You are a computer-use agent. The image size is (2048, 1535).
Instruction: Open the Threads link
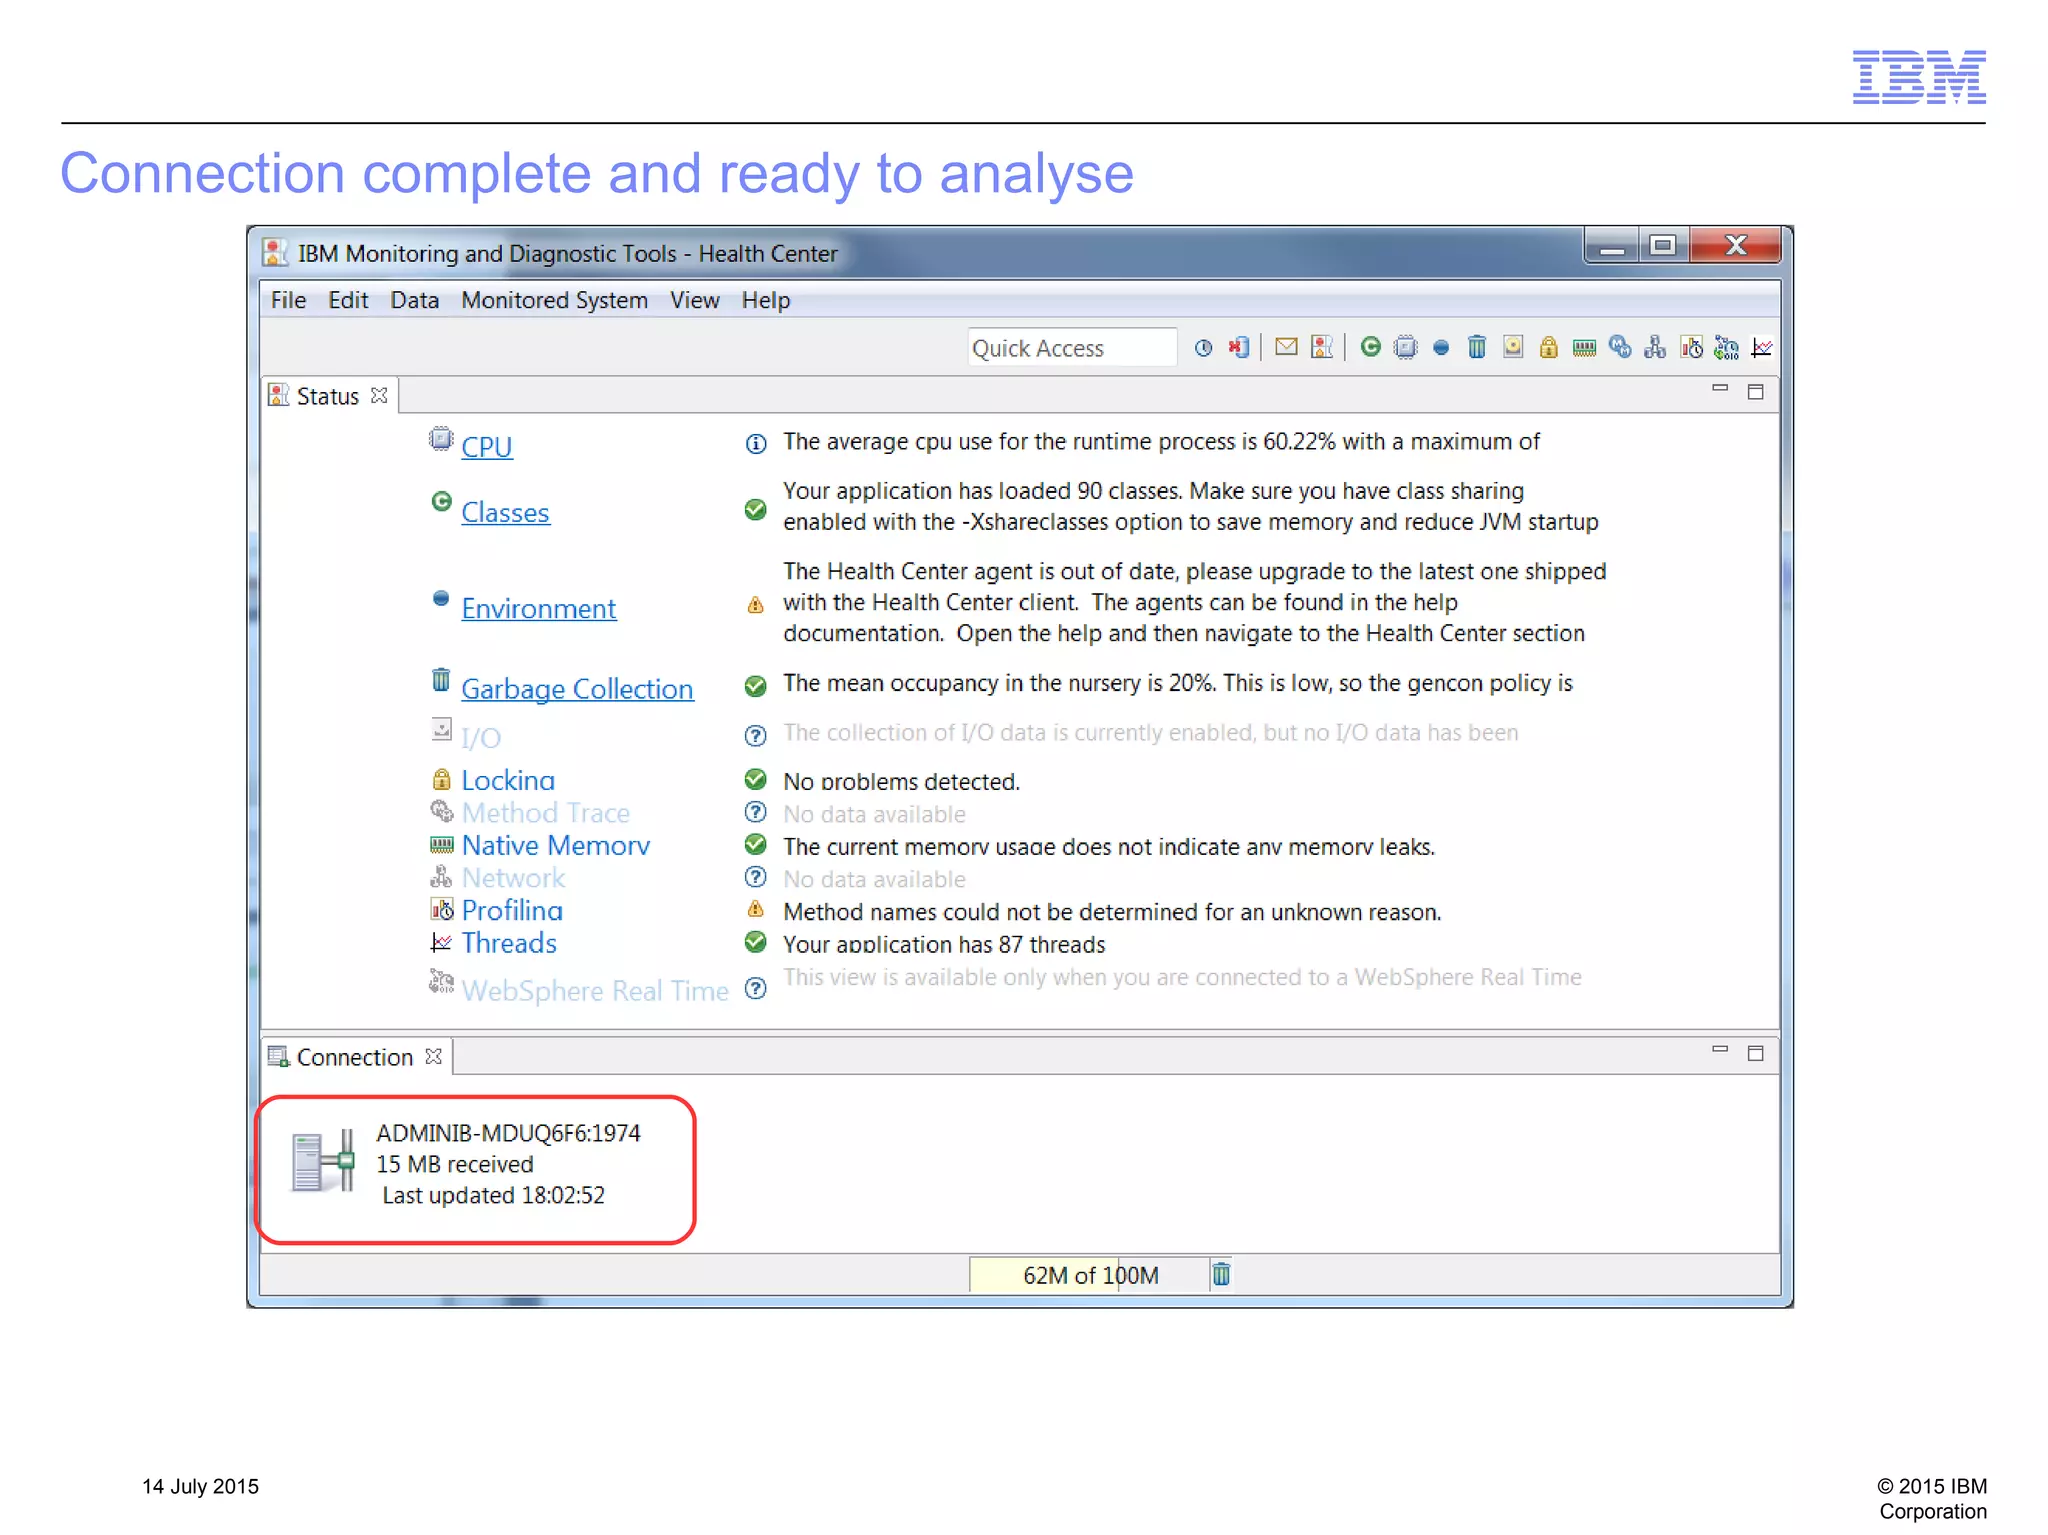click(x=509, y=943)
